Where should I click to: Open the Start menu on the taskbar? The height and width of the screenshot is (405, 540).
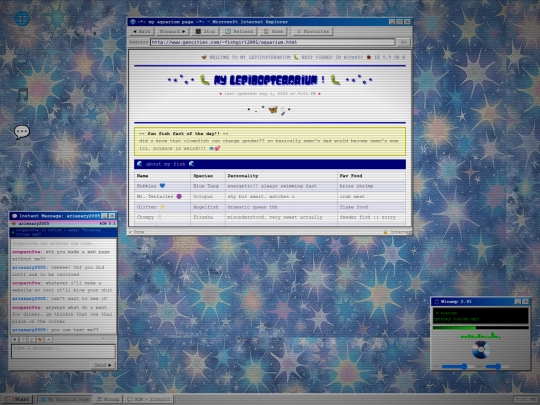tap(19, 399)
